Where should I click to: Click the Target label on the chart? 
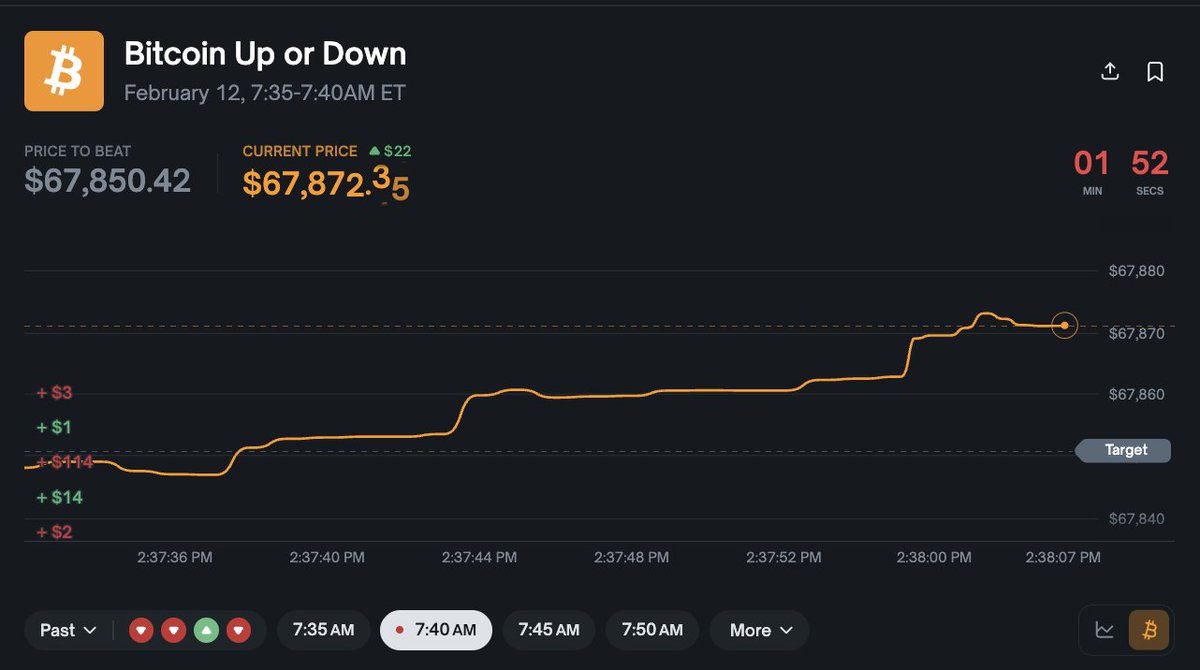[x=1122, y=450]
